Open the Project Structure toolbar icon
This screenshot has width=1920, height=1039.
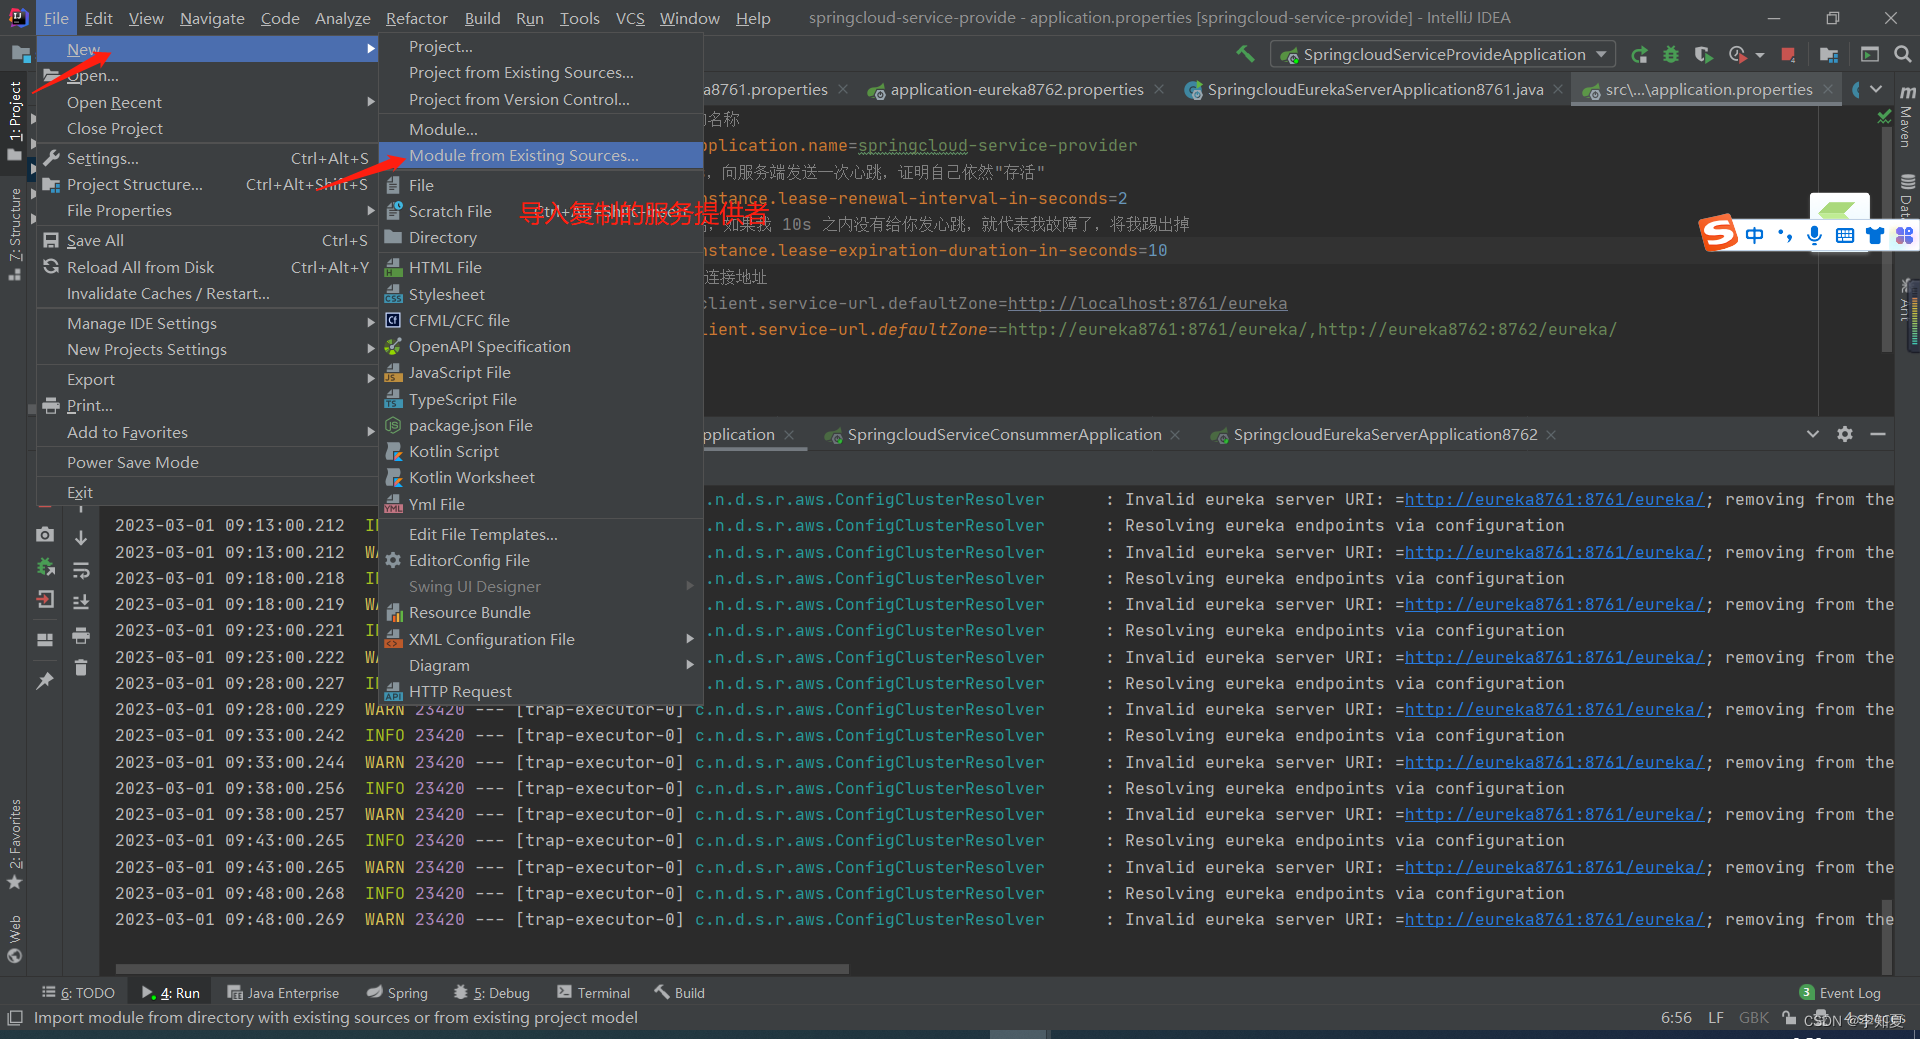(1828, 54)
